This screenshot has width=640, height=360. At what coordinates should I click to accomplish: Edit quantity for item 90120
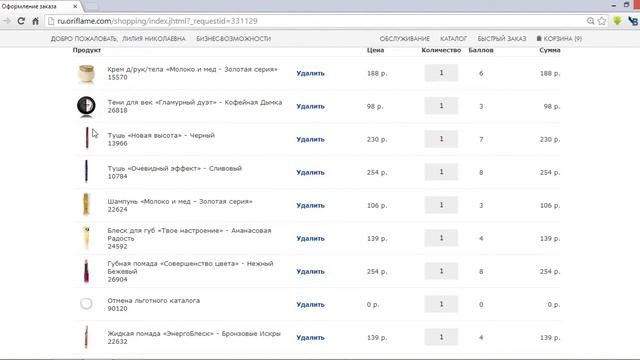(x=441, y=304)
